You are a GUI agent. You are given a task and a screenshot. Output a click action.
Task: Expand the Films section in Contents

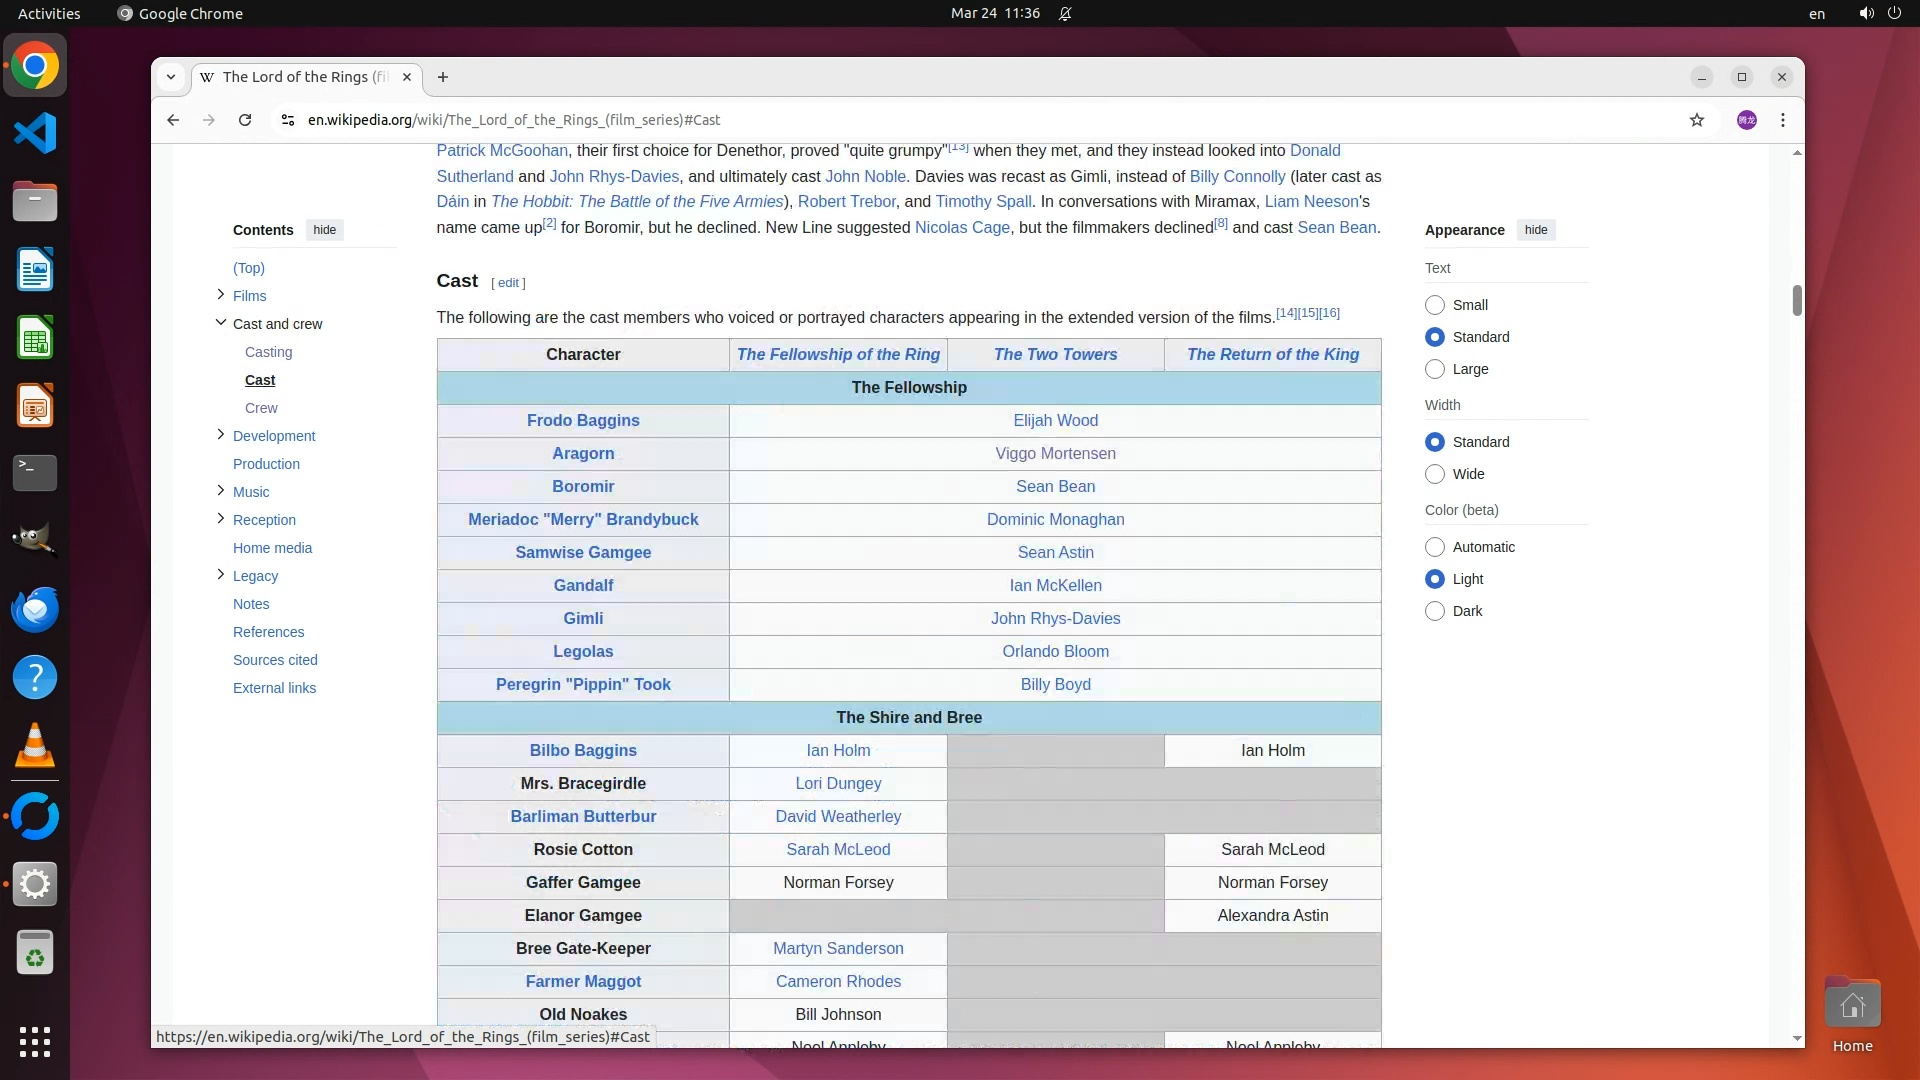pos(220,294)
